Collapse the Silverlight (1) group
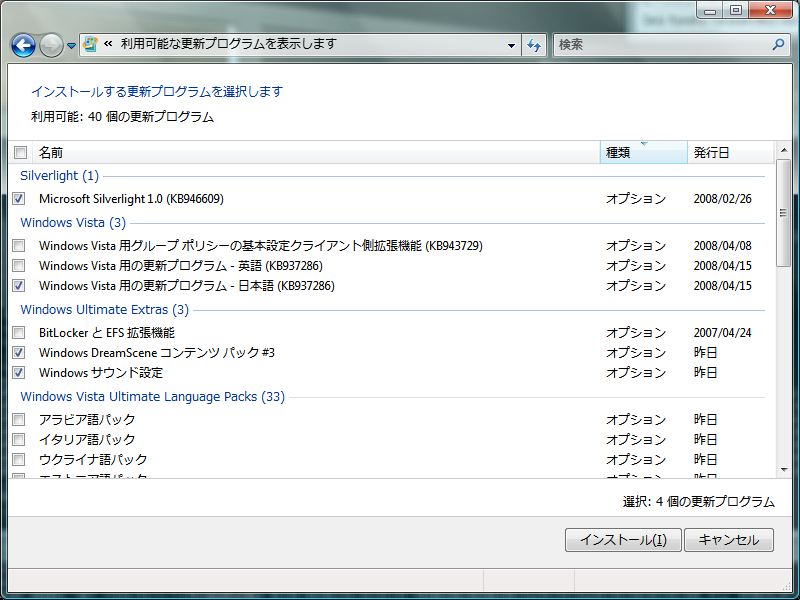 click(59, 176)
